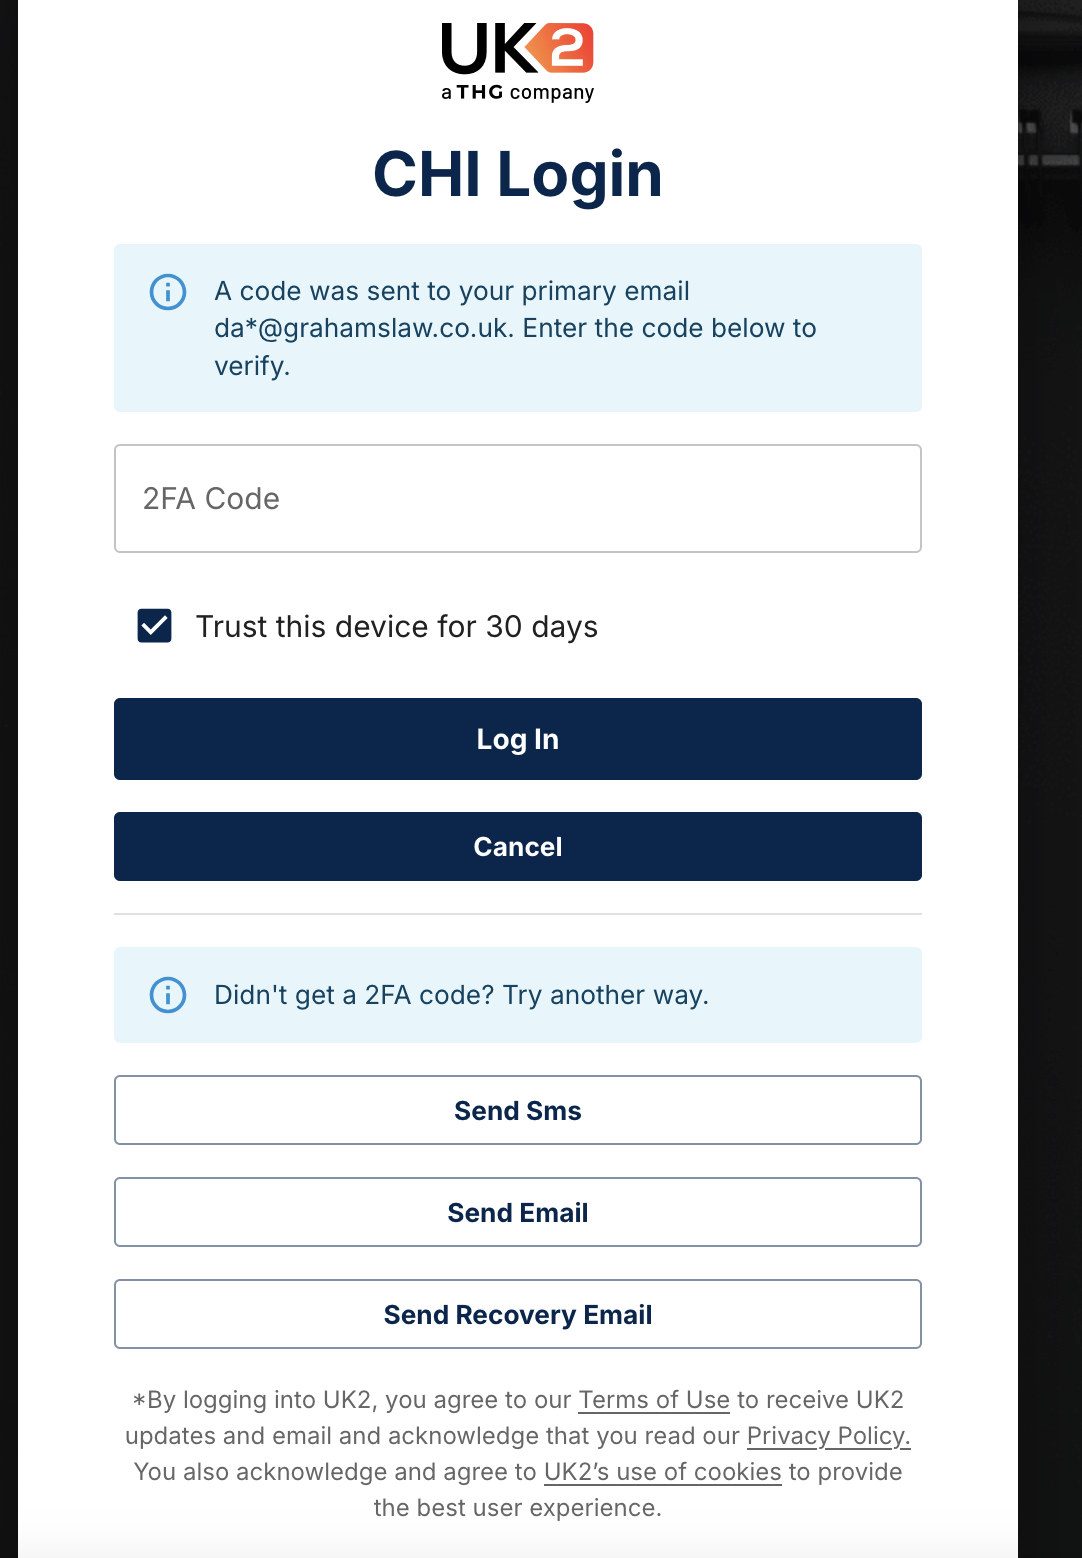Request the code via Send Sms
The height and width of the screenshot is (1558, 1082).
click(x=517, y=1110)
